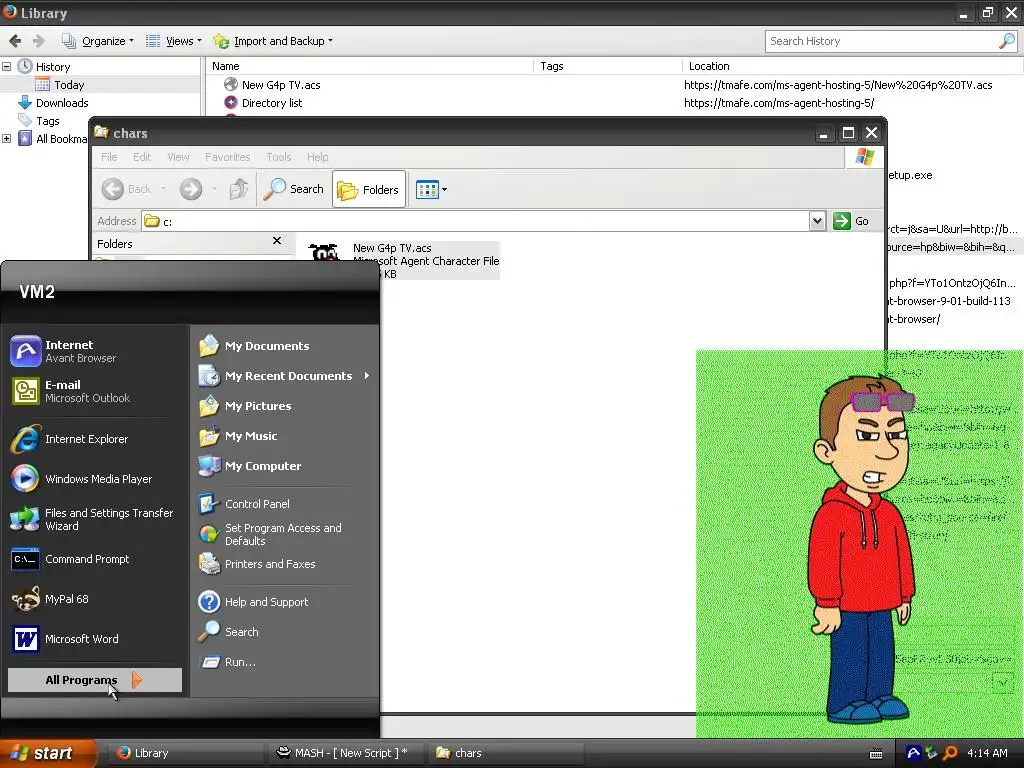Expand Address bar dropdown
Screen dimensions: 1024x768
[816, 221]
